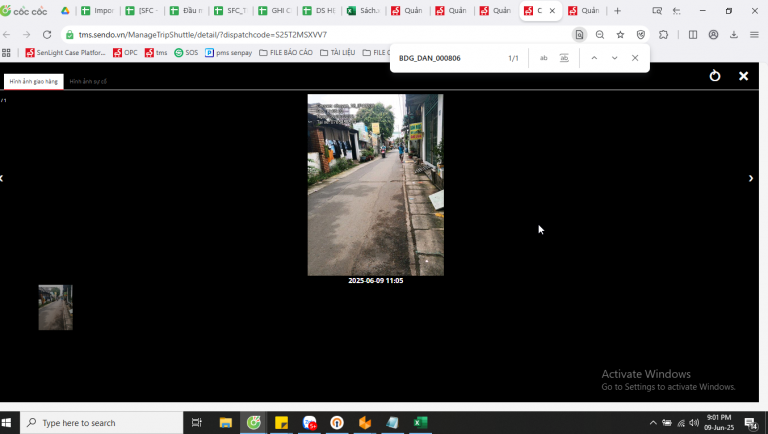
Task: Toggle the browser side panel
Action: (693, 35)
